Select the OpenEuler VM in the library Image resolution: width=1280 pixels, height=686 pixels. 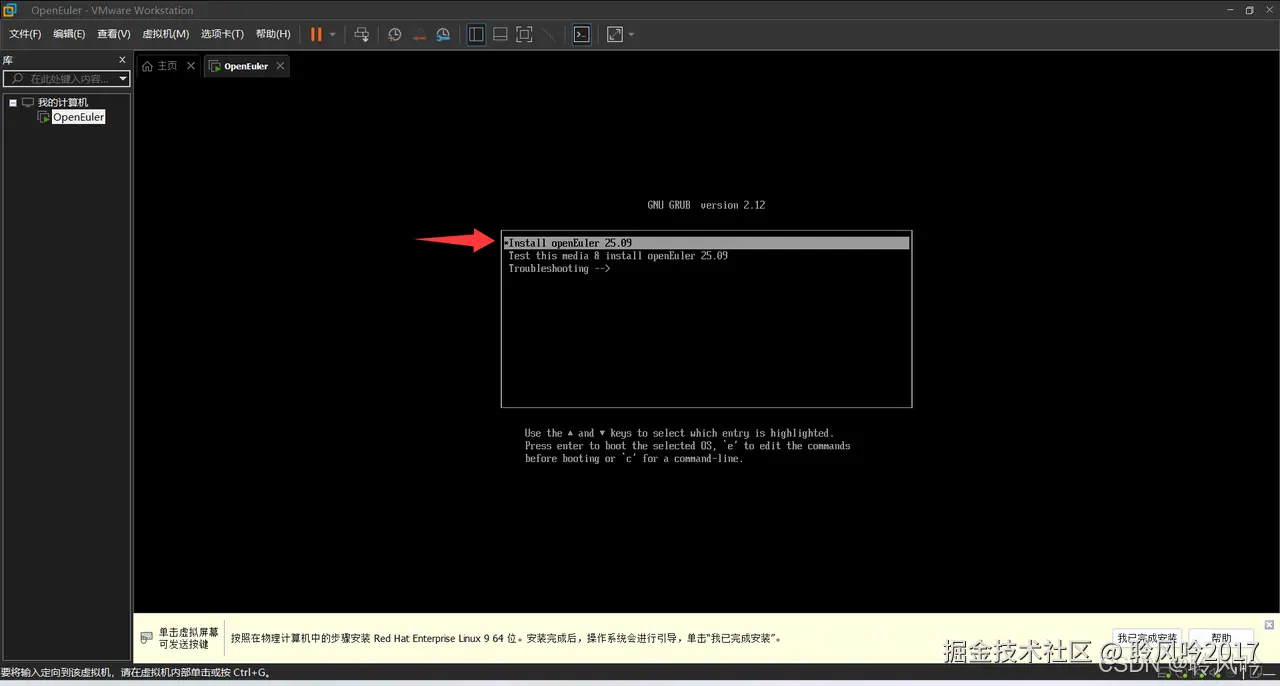click(78, 117)
